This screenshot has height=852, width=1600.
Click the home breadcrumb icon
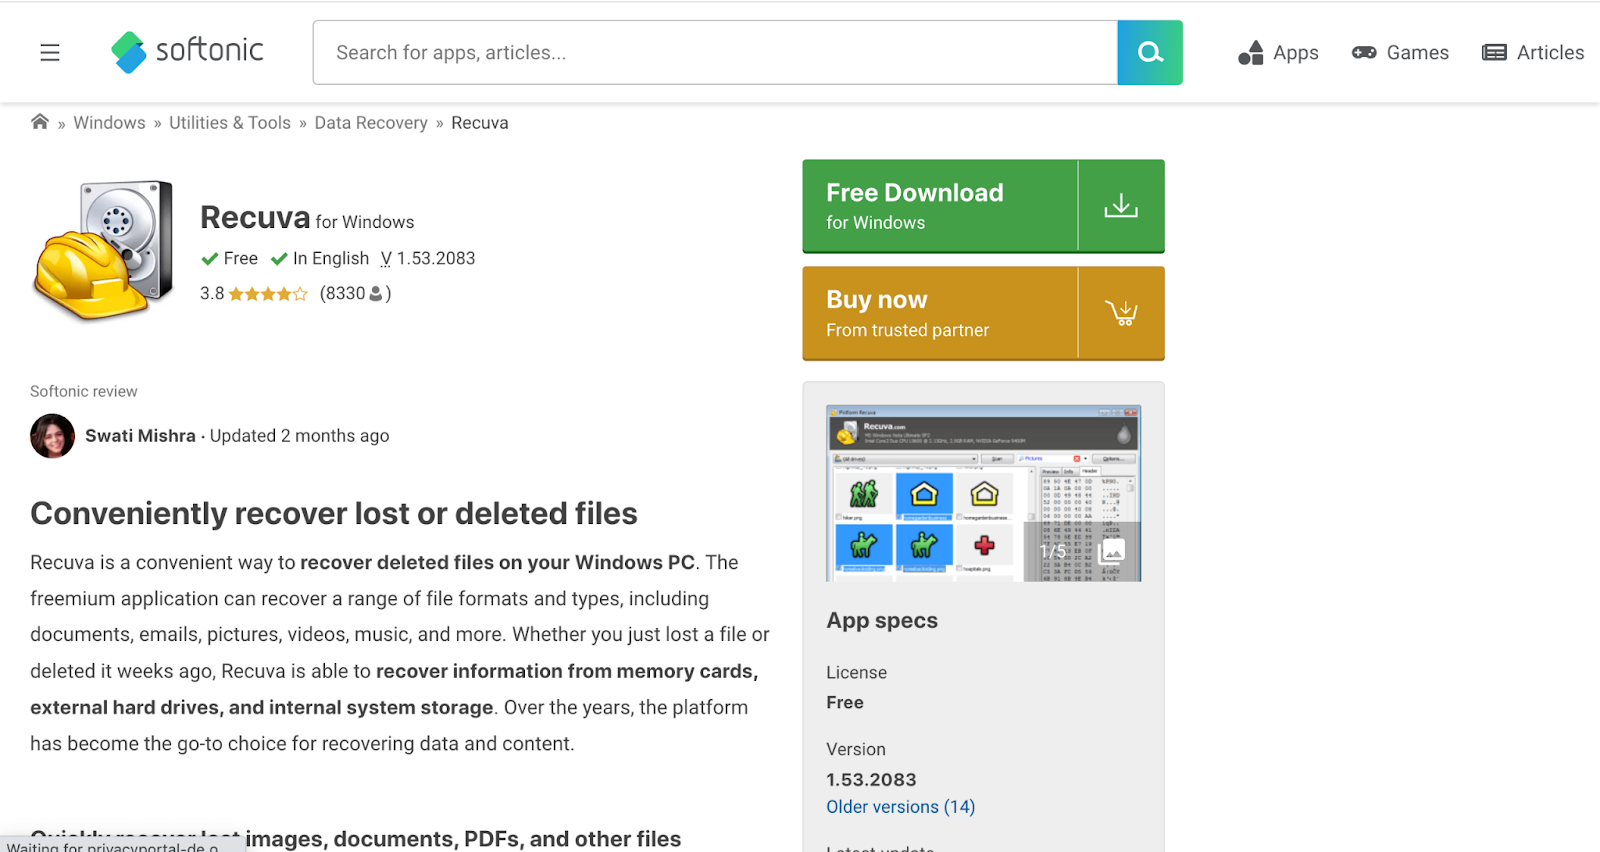click(x=40, y=122)
